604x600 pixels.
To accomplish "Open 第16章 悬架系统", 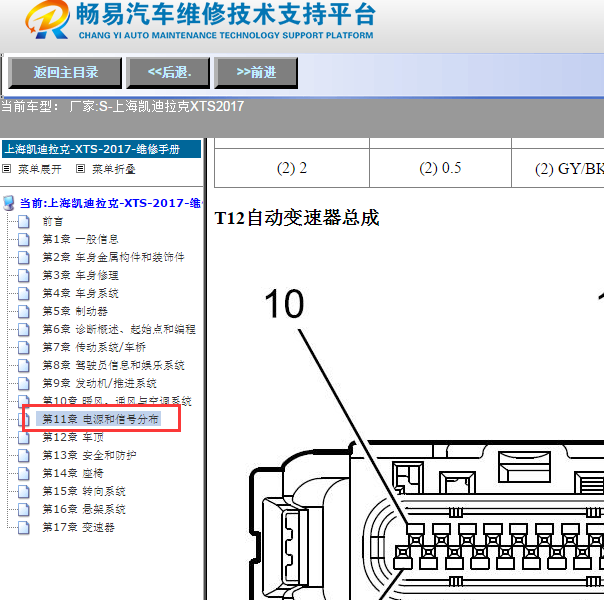I will pos(84,509).
